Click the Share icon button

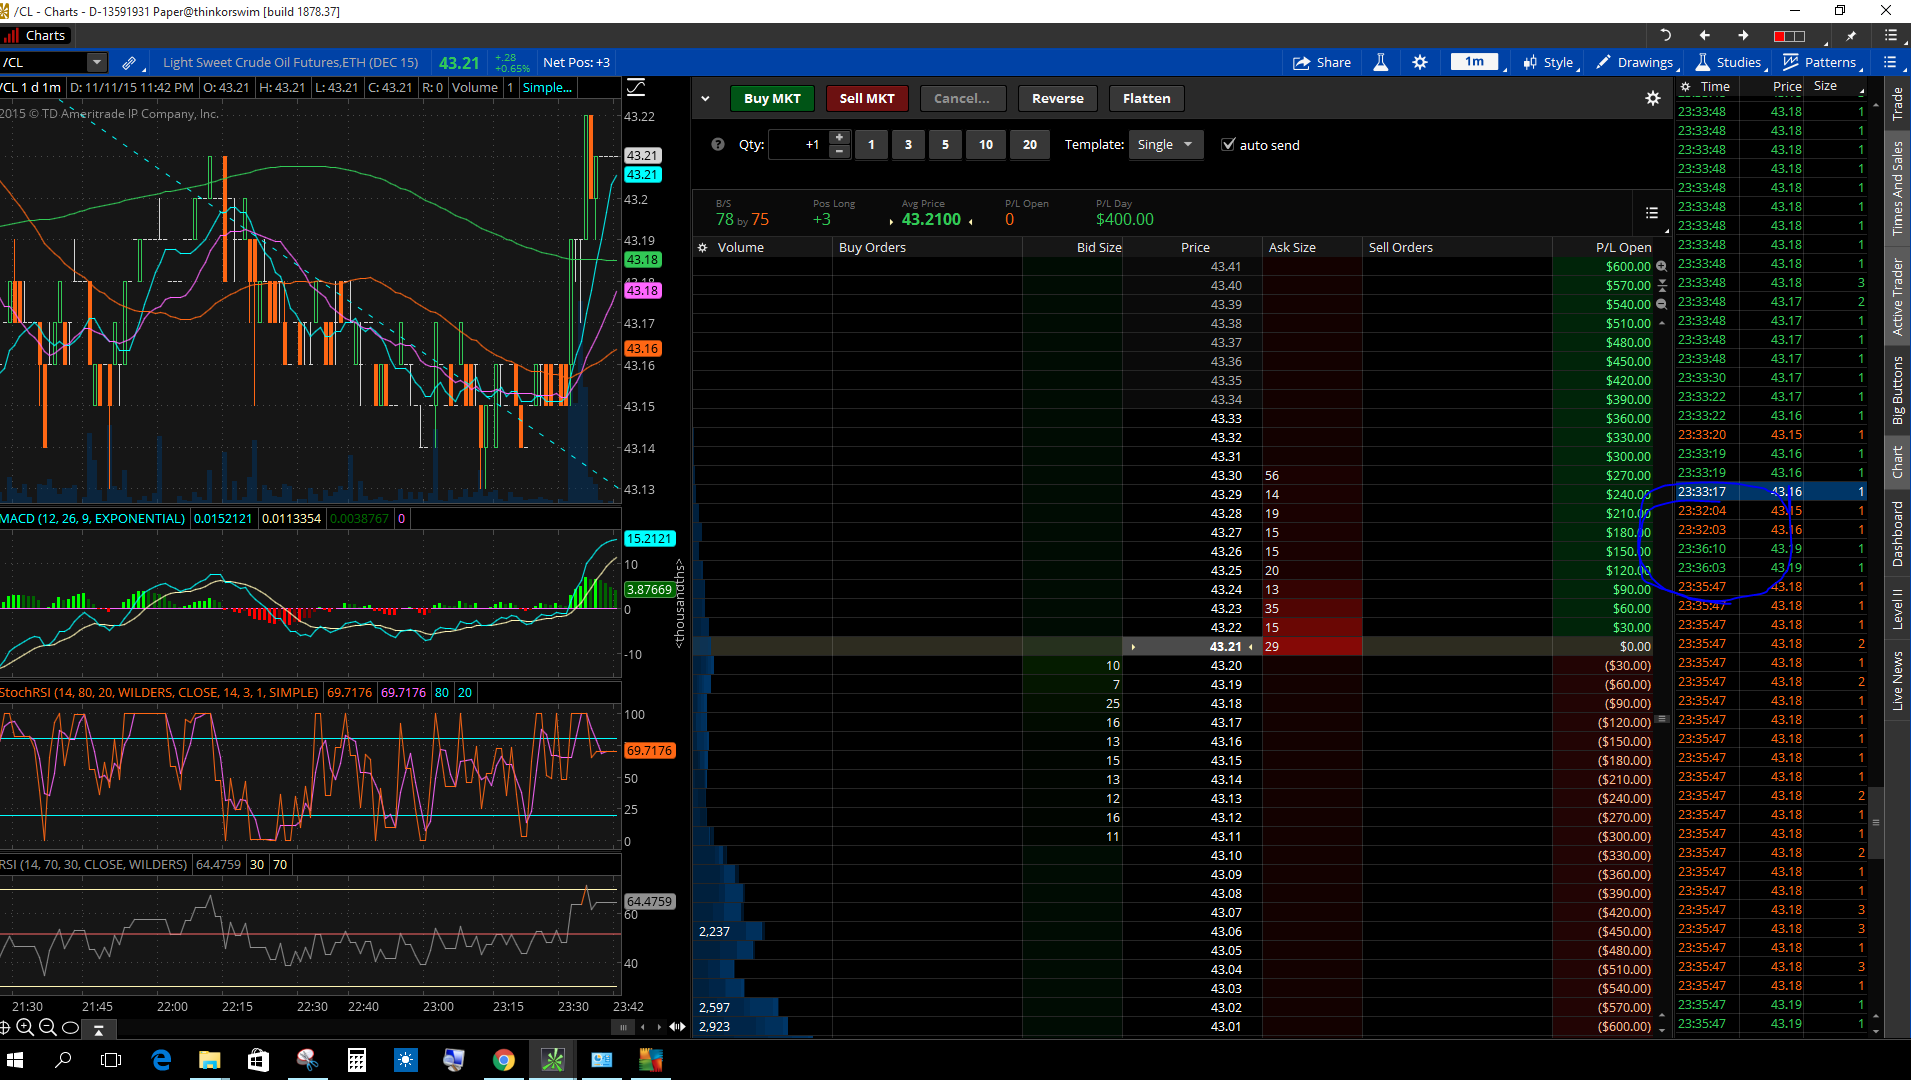tap(1321, 62)
